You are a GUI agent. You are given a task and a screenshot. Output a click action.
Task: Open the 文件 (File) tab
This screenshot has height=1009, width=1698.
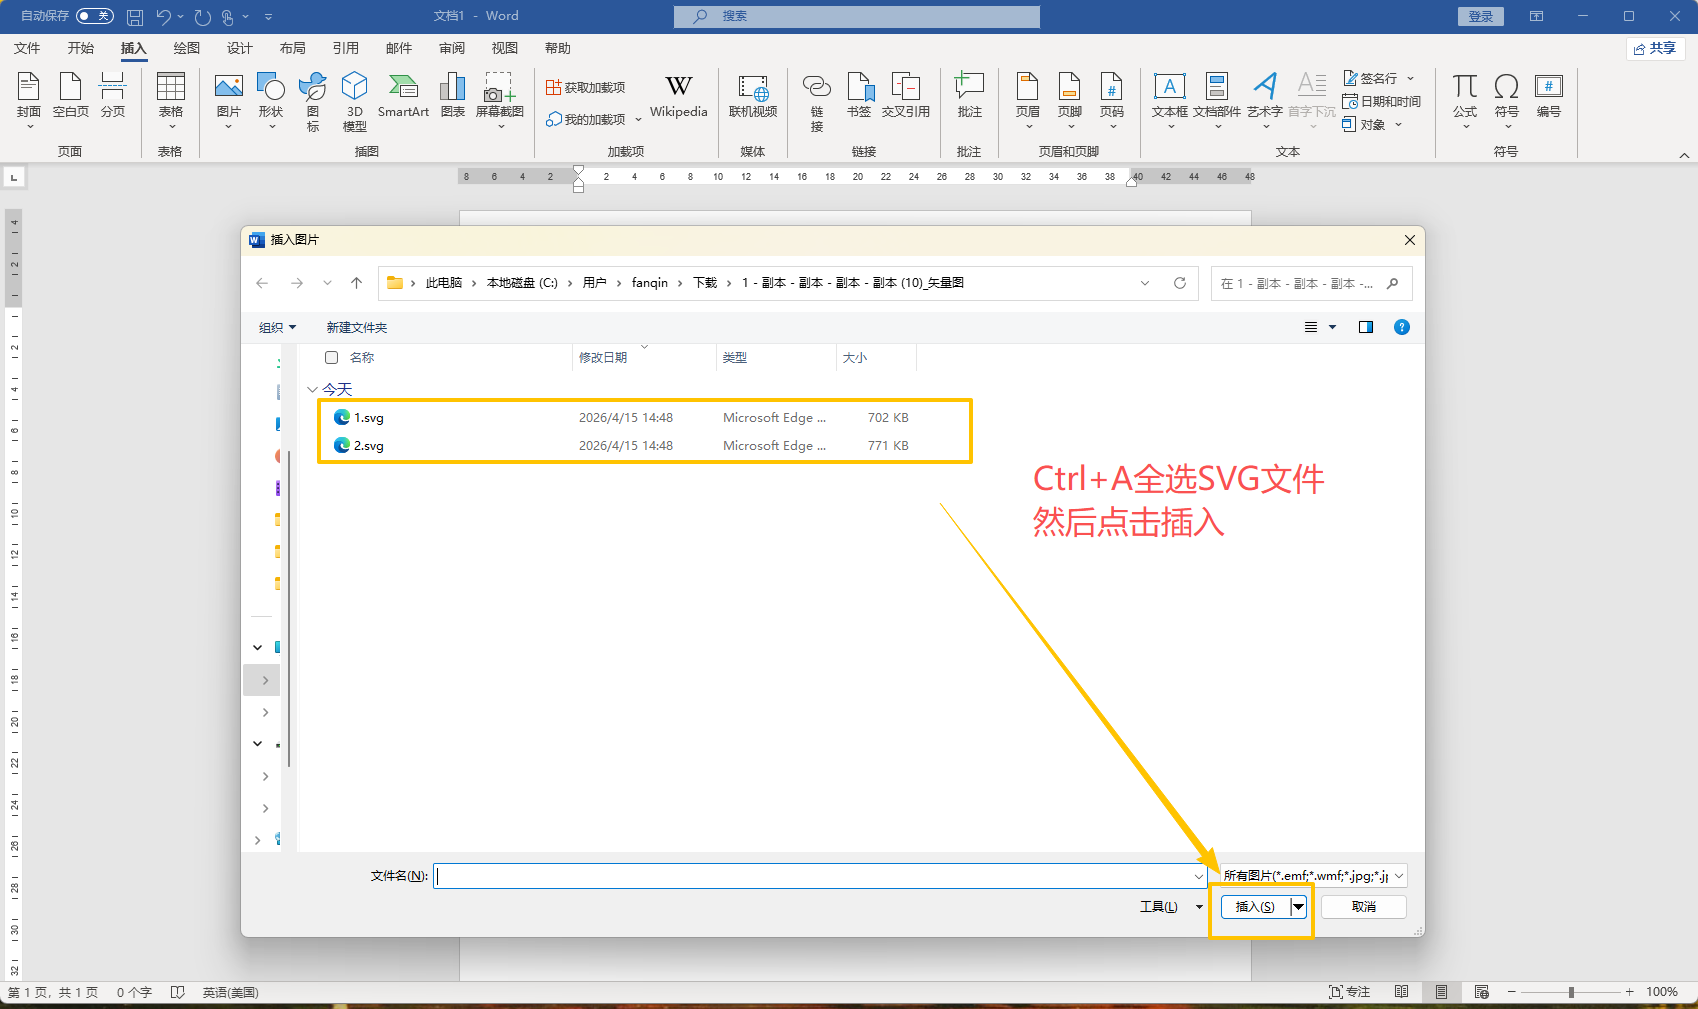(27, 48)
